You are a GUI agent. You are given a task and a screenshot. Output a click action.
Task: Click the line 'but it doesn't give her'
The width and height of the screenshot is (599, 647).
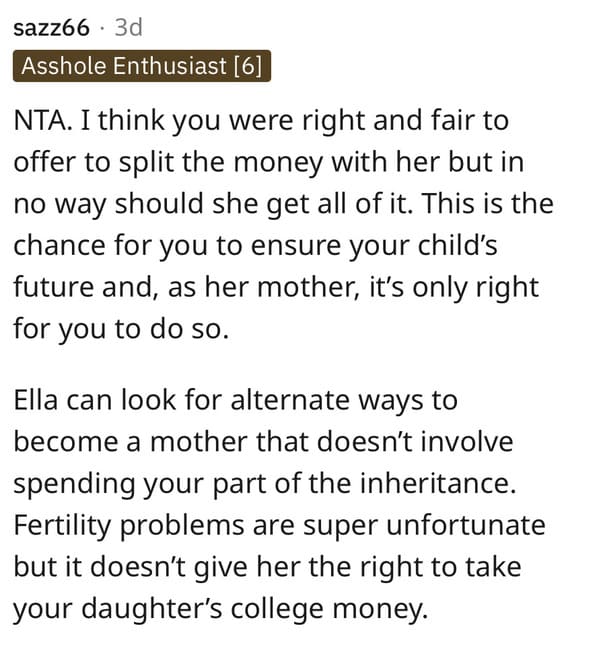[267, 567]
